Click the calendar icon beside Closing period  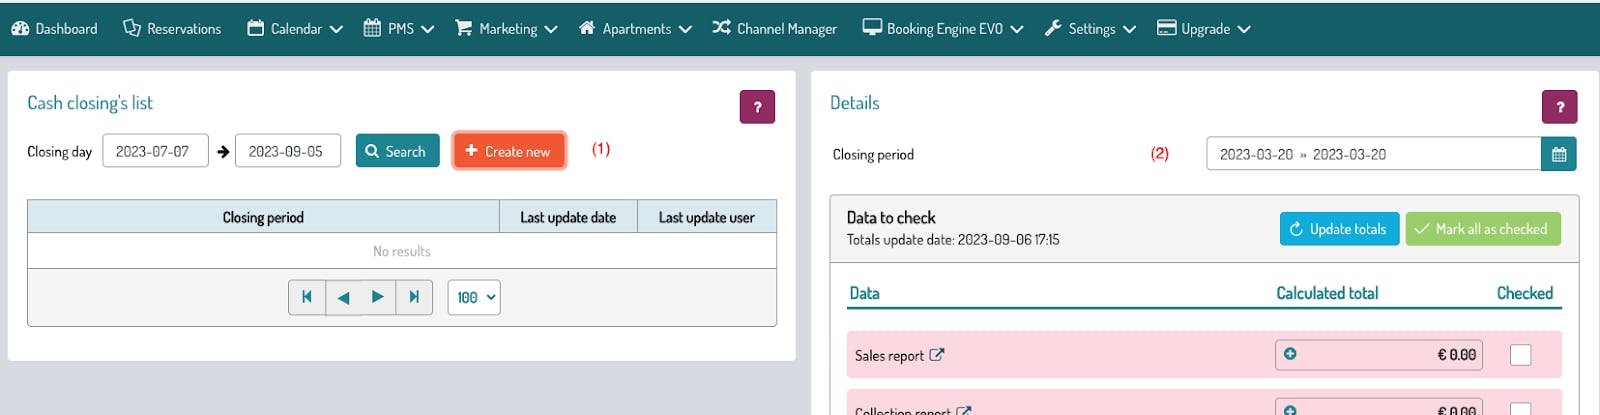[x=1558, y=154]
